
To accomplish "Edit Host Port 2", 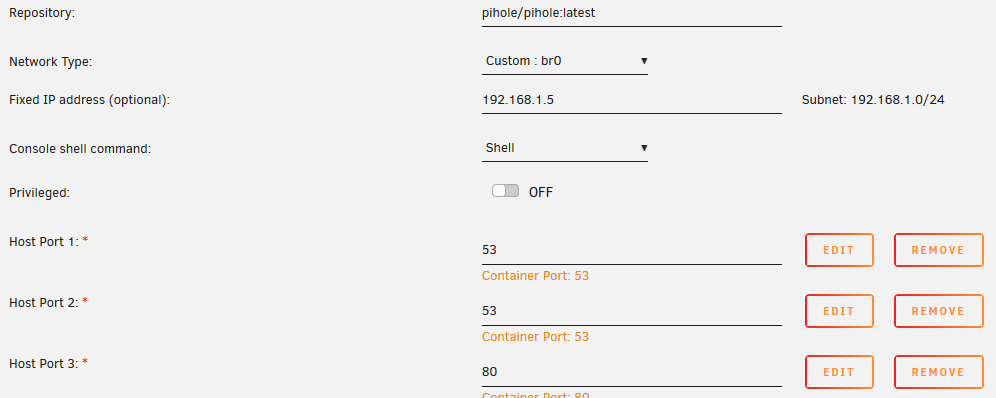I will coord(839,311).
